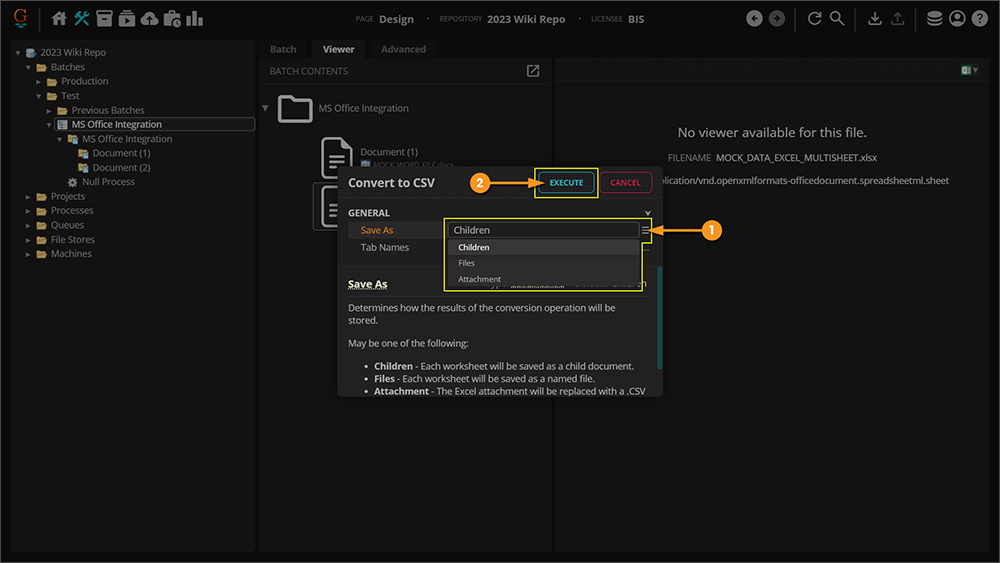Select the Null Process tree item
This screenshot has height=563, width=1000.
click(x=108, y=182)
